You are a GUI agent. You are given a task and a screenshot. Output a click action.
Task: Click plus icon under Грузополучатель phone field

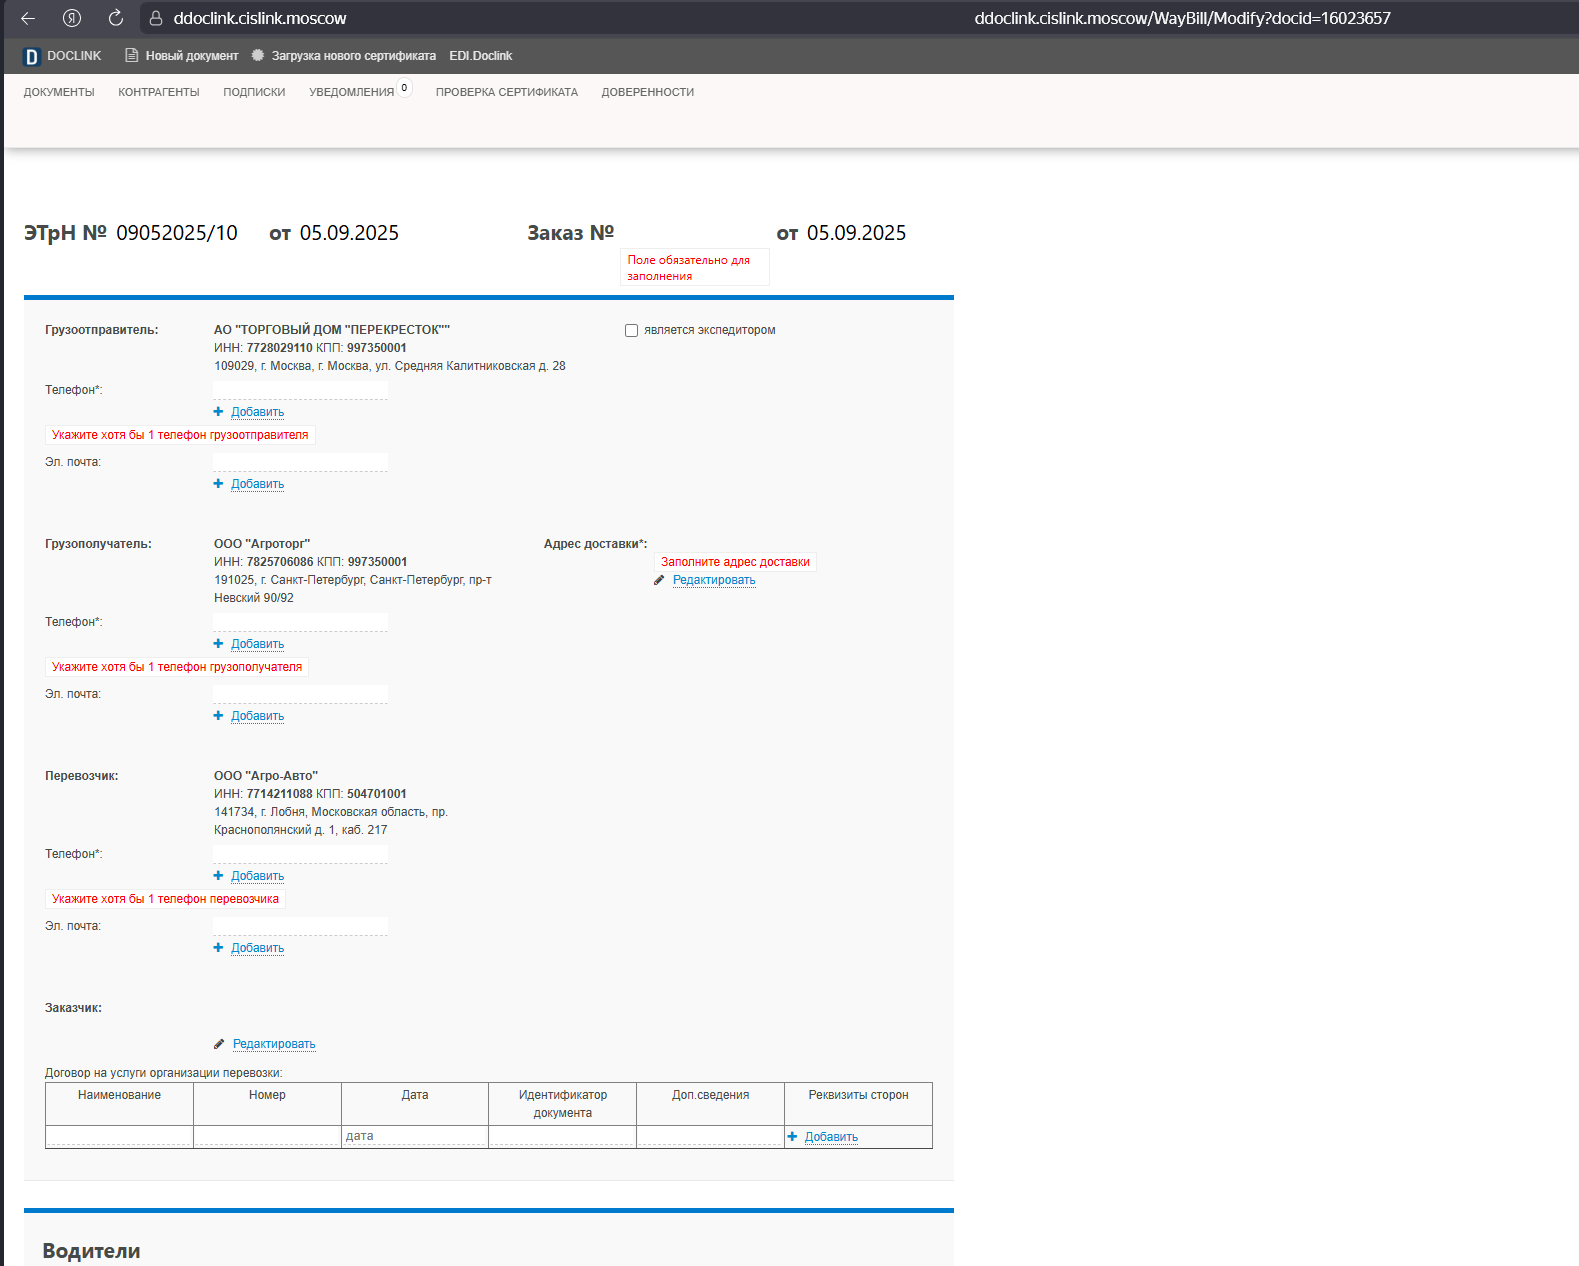218,644
